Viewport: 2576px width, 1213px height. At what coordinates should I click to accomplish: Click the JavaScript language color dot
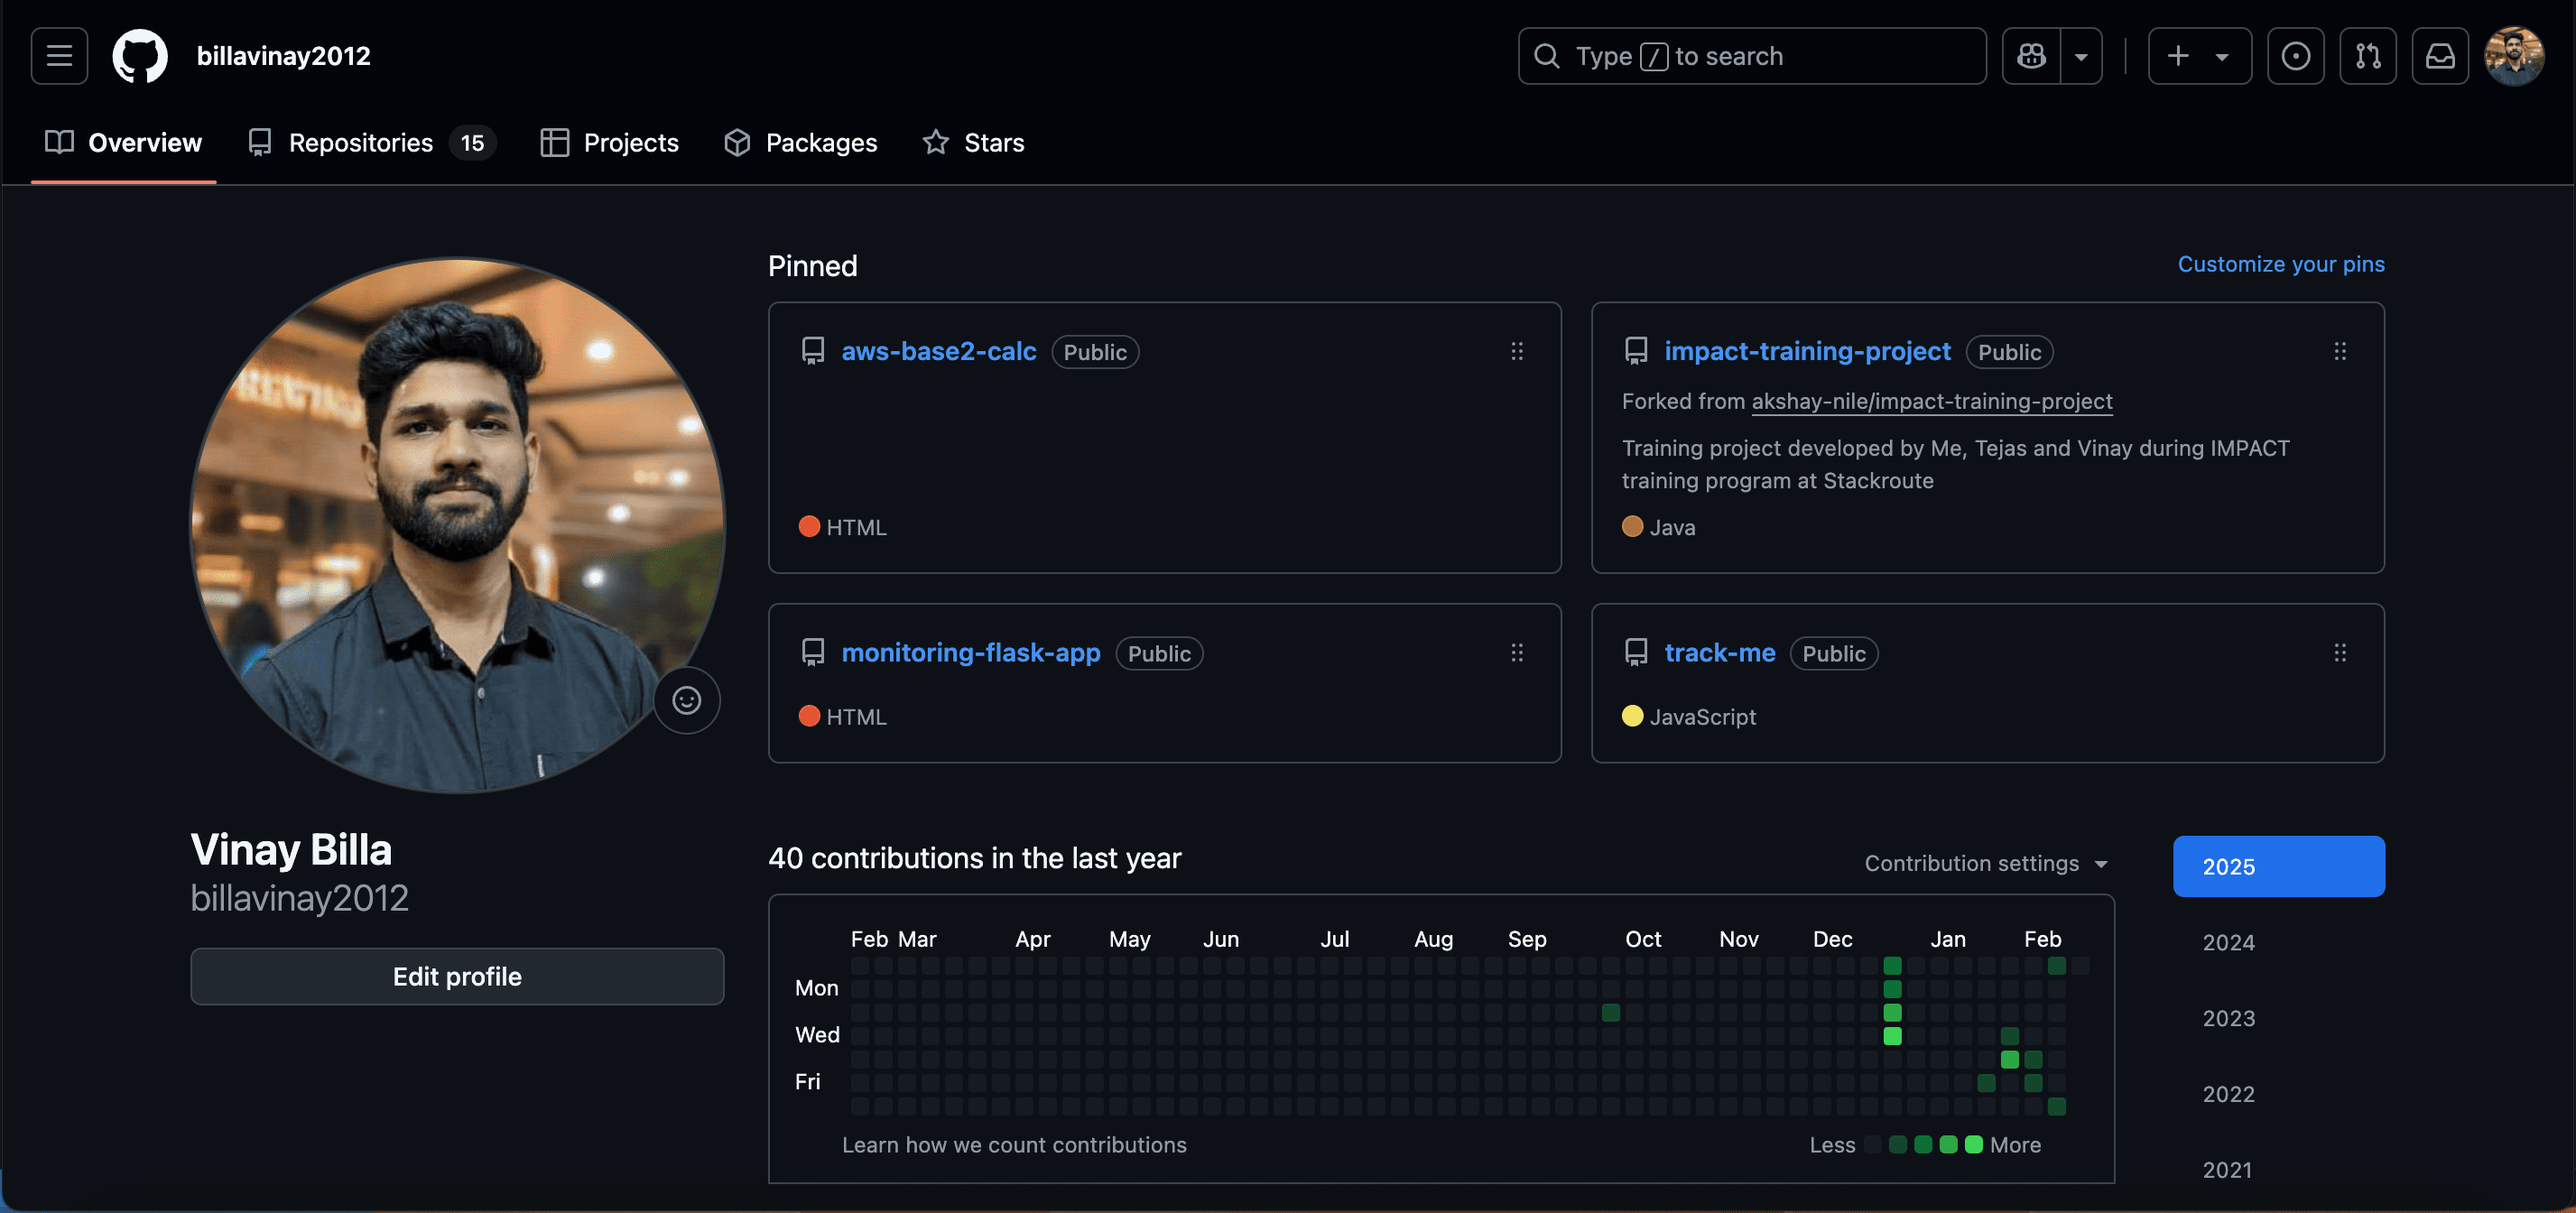coord(1632,716)
